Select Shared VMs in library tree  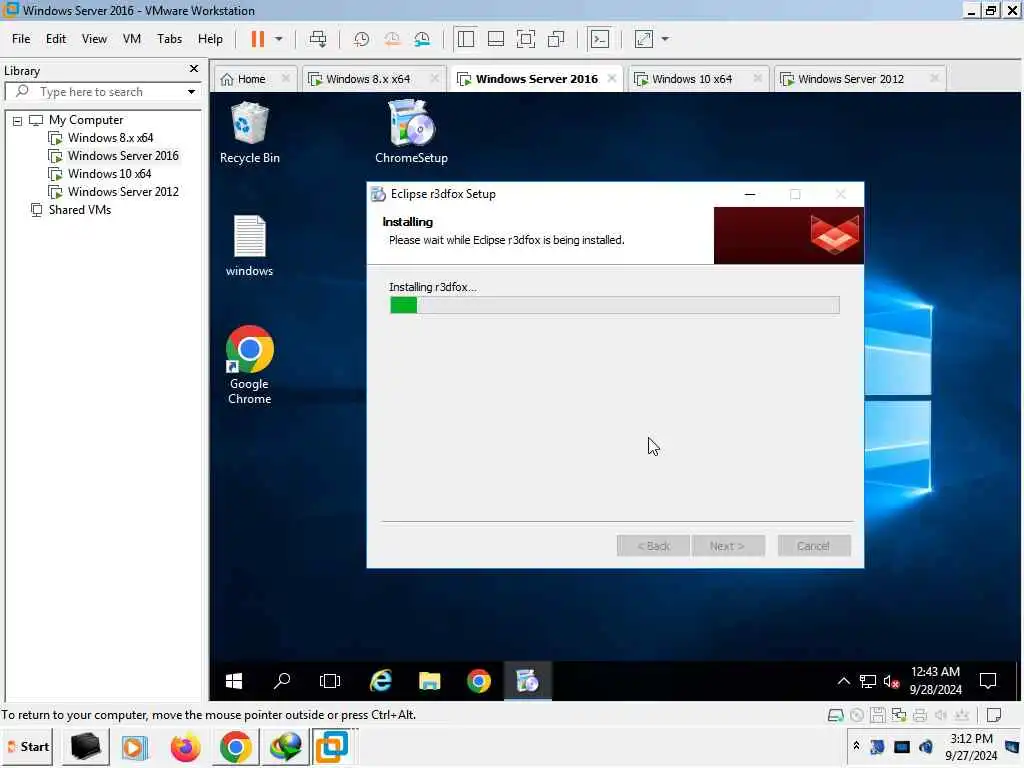point(79,210)
